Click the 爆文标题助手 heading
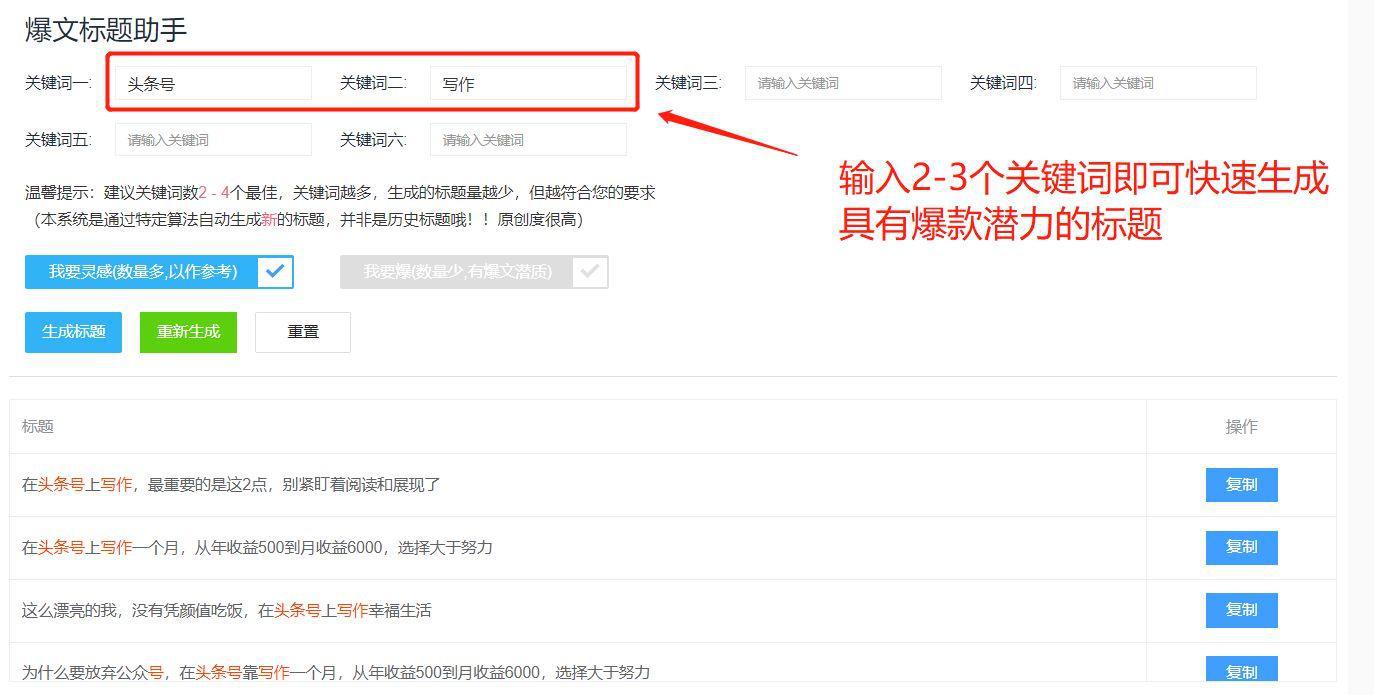 (106, 30)
